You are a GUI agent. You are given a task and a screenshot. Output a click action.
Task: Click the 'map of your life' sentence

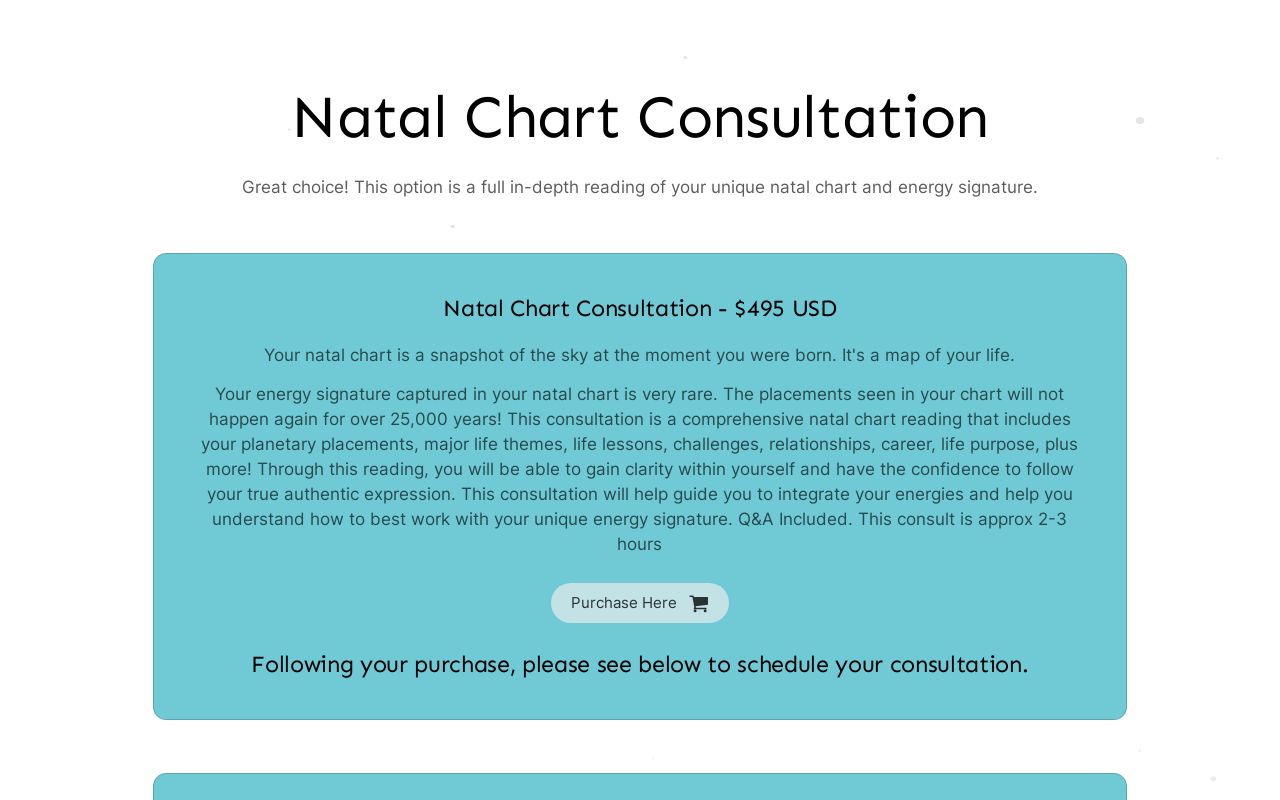coord(640,355)
